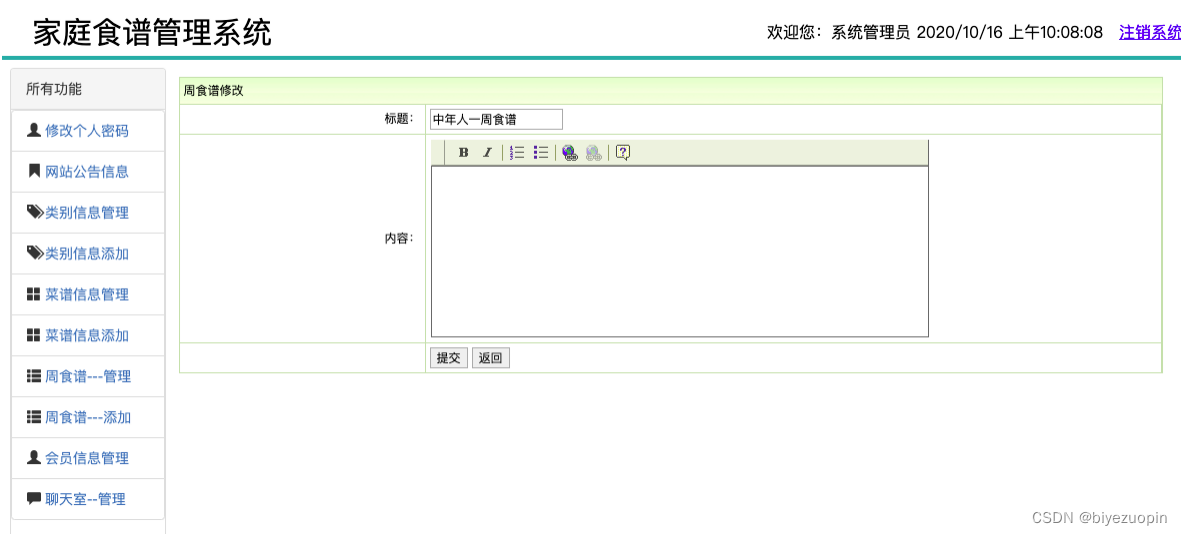The image size is (1182, 535).
Task: Click inside the 内容 rich text area
Action: 680,252
